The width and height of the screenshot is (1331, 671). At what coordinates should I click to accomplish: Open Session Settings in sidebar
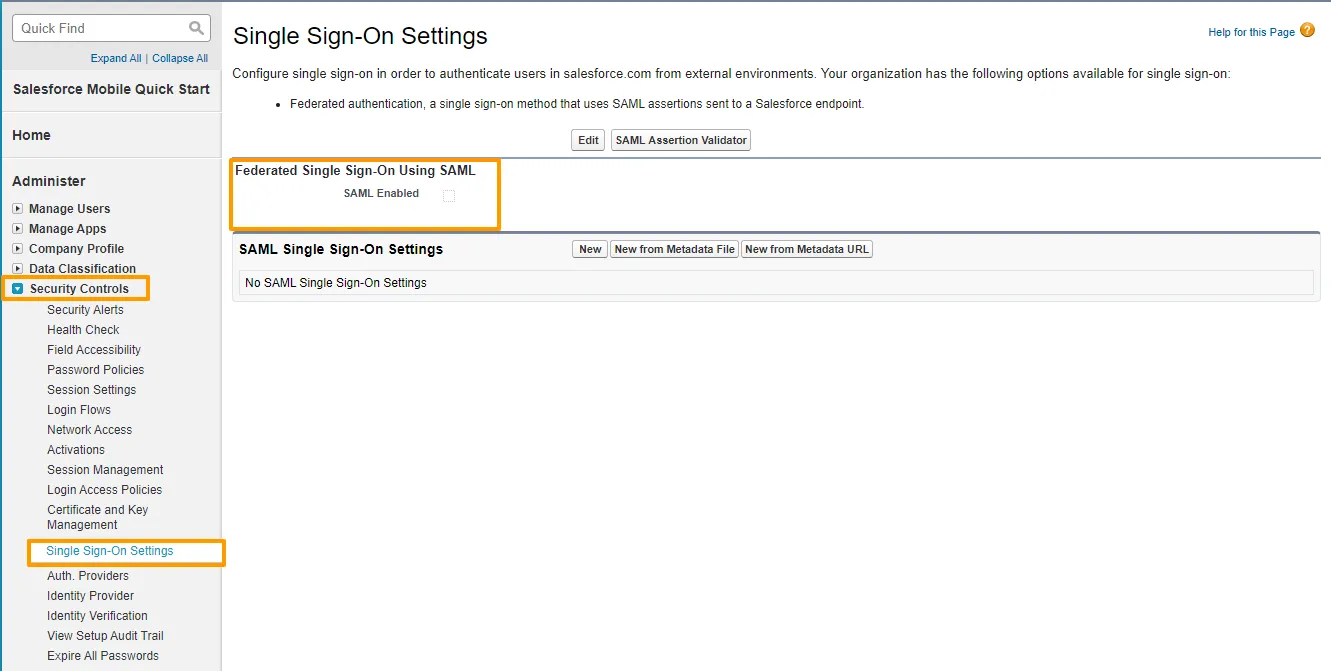pyautogui.click(x=91, y=390)
